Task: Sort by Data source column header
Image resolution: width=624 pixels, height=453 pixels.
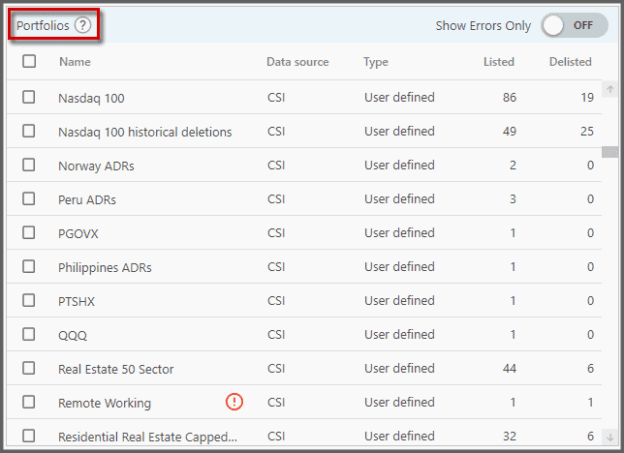Action: coord(297,62)
